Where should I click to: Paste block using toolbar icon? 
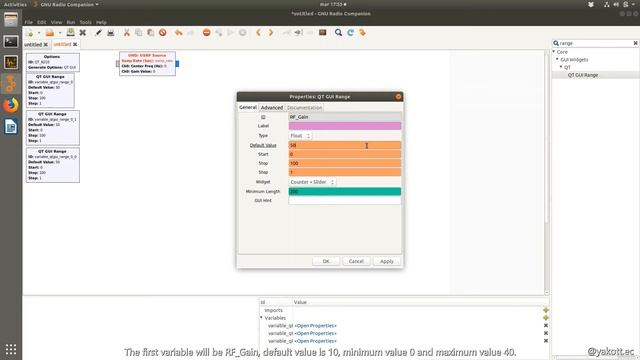click(151, 33)
